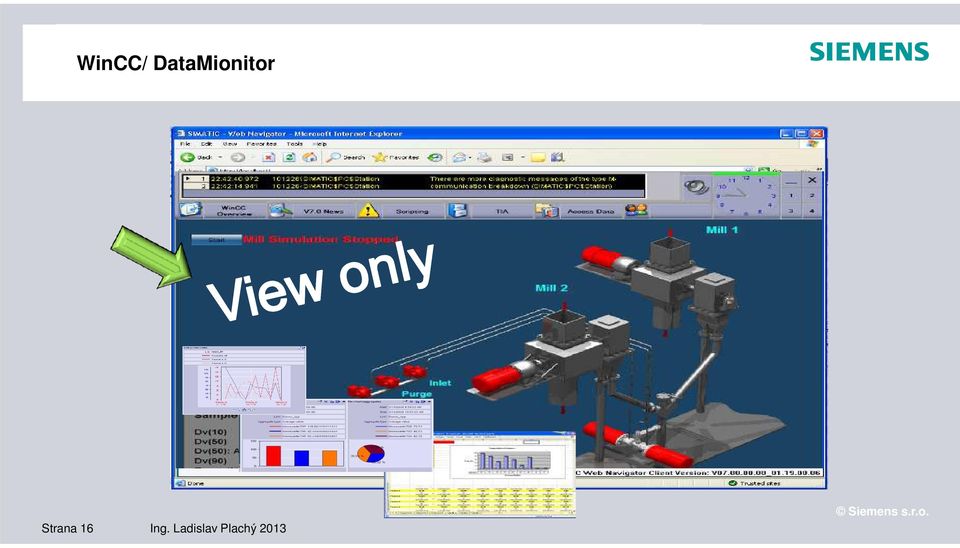960x548 pixels.
Task: Click the two users icon
Action: [x=636, y=210]
